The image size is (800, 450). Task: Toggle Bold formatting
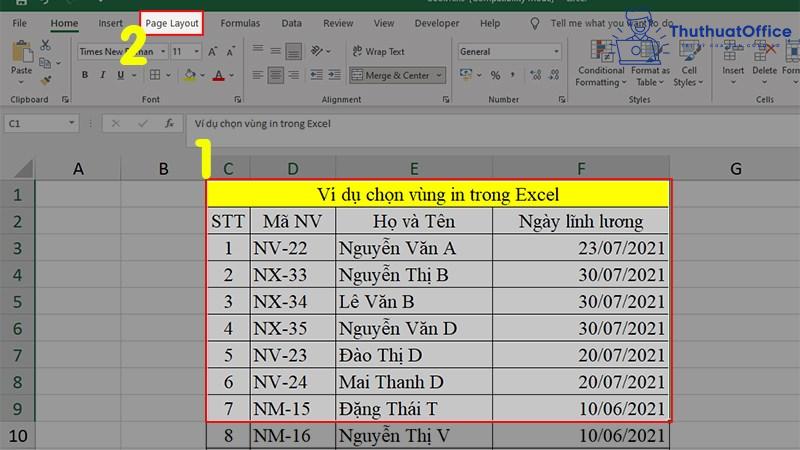tap(85, 75)
